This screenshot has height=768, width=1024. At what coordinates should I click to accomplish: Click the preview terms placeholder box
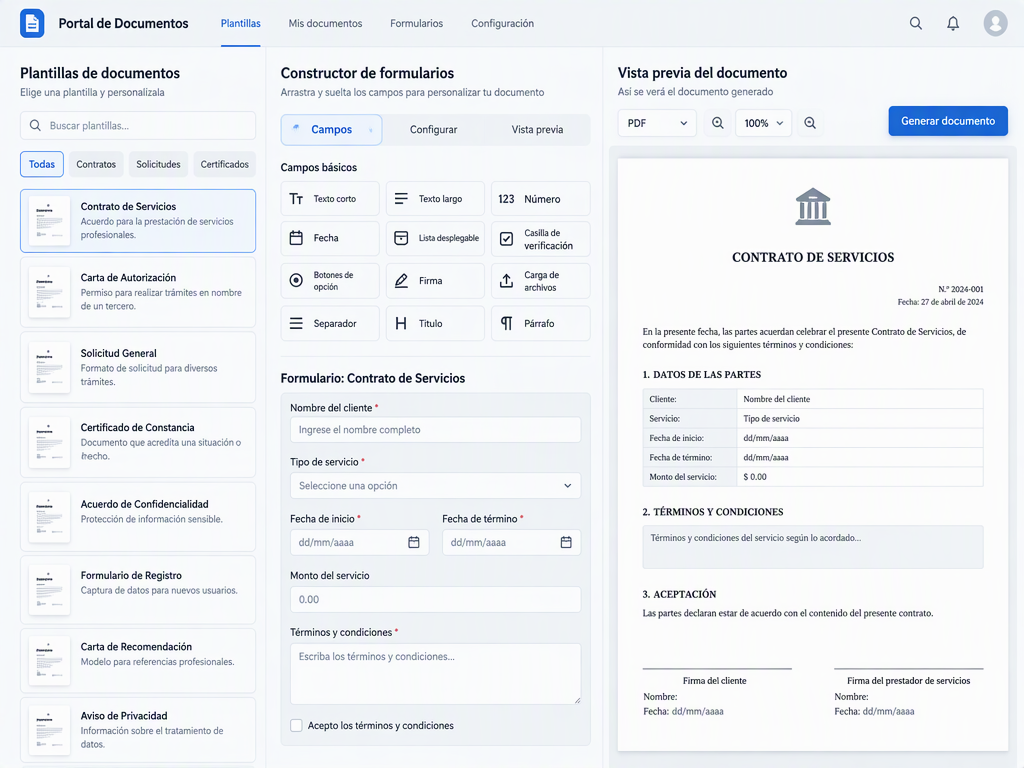tap(813, 547)
